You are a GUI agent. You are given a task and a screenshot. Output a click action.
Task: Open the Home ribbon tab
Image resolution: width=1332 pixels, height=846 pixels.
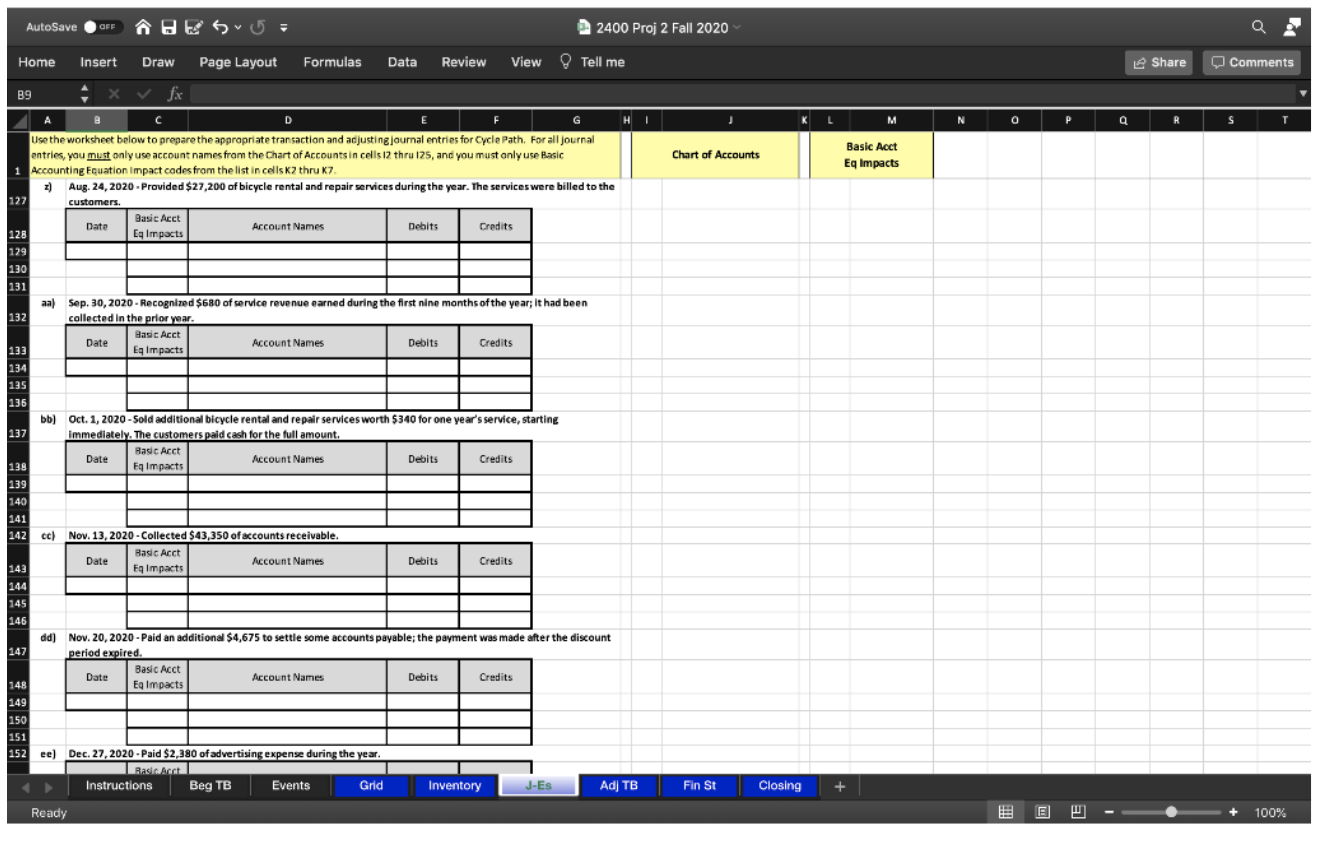[x=37, y=62]
